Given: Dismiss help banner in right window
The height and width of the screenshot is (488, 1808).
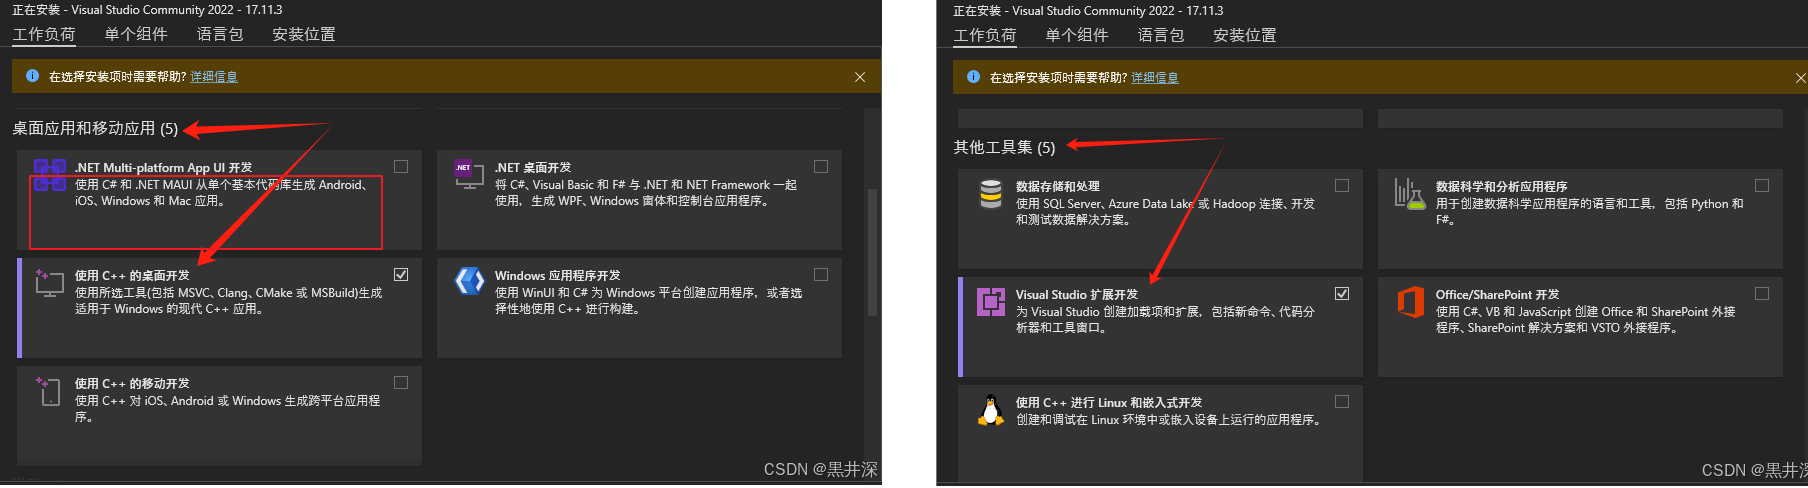Looking at the screenshot, I should pyautogui.click(x=1800, y=78).
